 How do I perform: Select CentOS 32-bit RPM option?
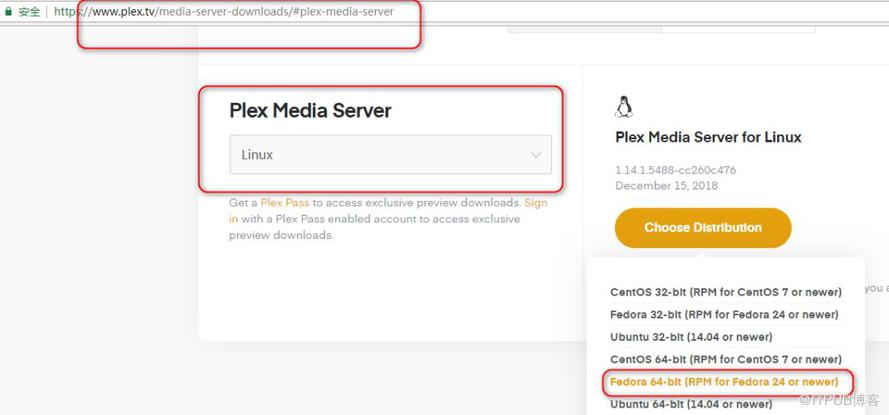[726, 292]
